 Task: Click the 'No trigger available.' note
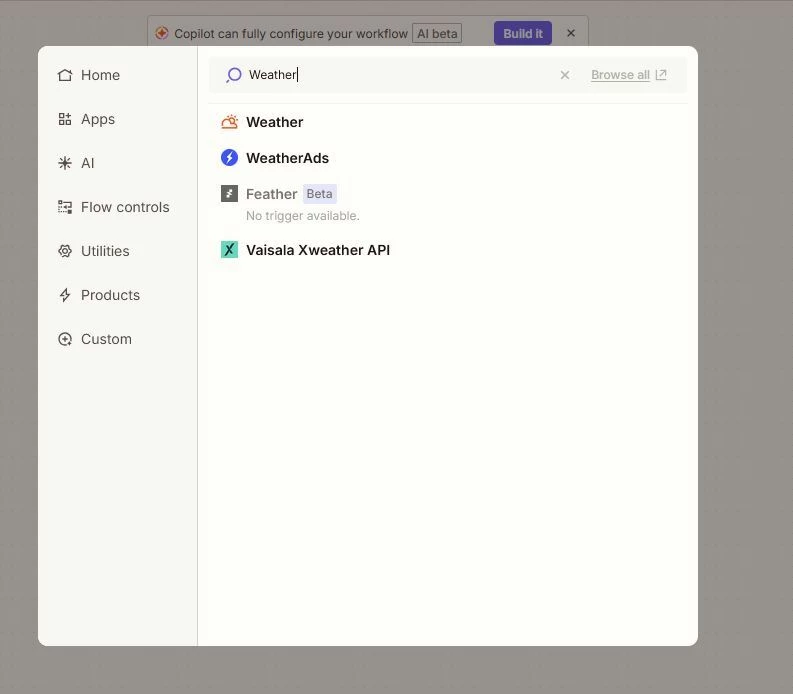click(302, 216)
